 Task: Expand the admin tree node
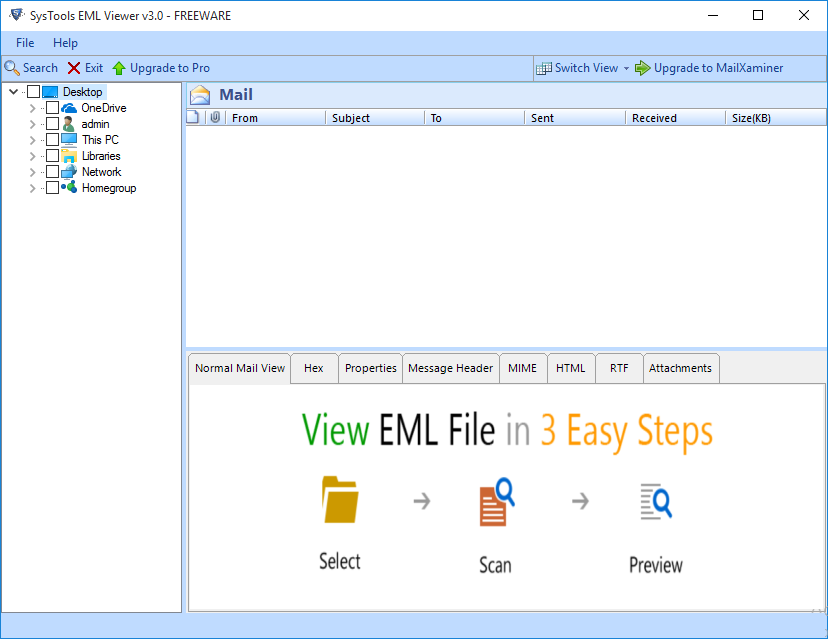tap(33, 124)
